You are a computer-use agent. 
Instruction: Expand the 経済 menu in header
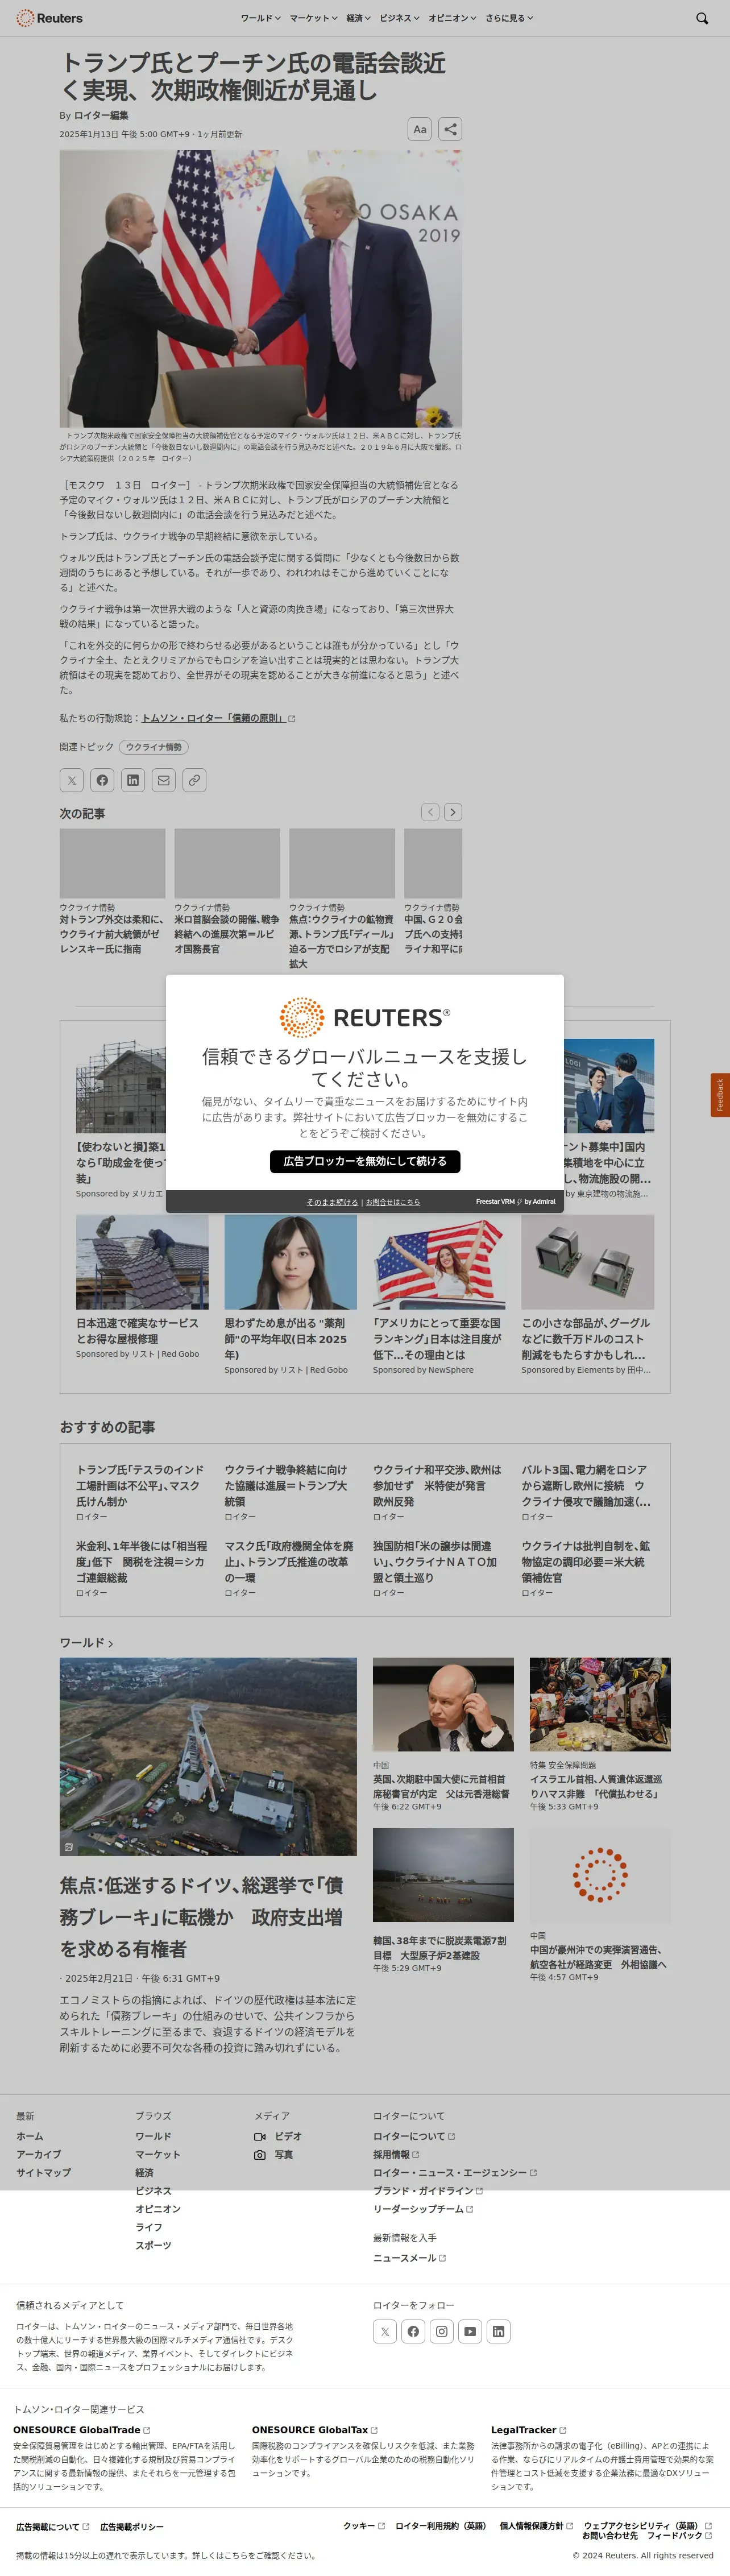pyautogui.click(x=358, y=18)
